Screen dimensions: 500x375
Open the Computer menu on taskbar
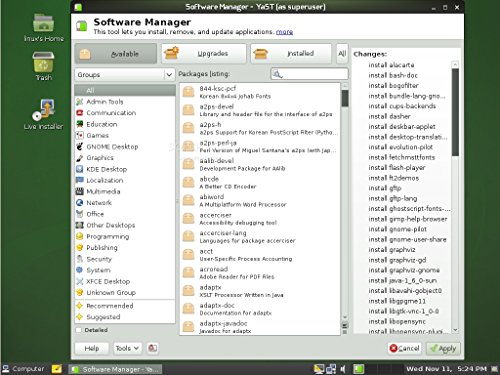tap(23, 369)
